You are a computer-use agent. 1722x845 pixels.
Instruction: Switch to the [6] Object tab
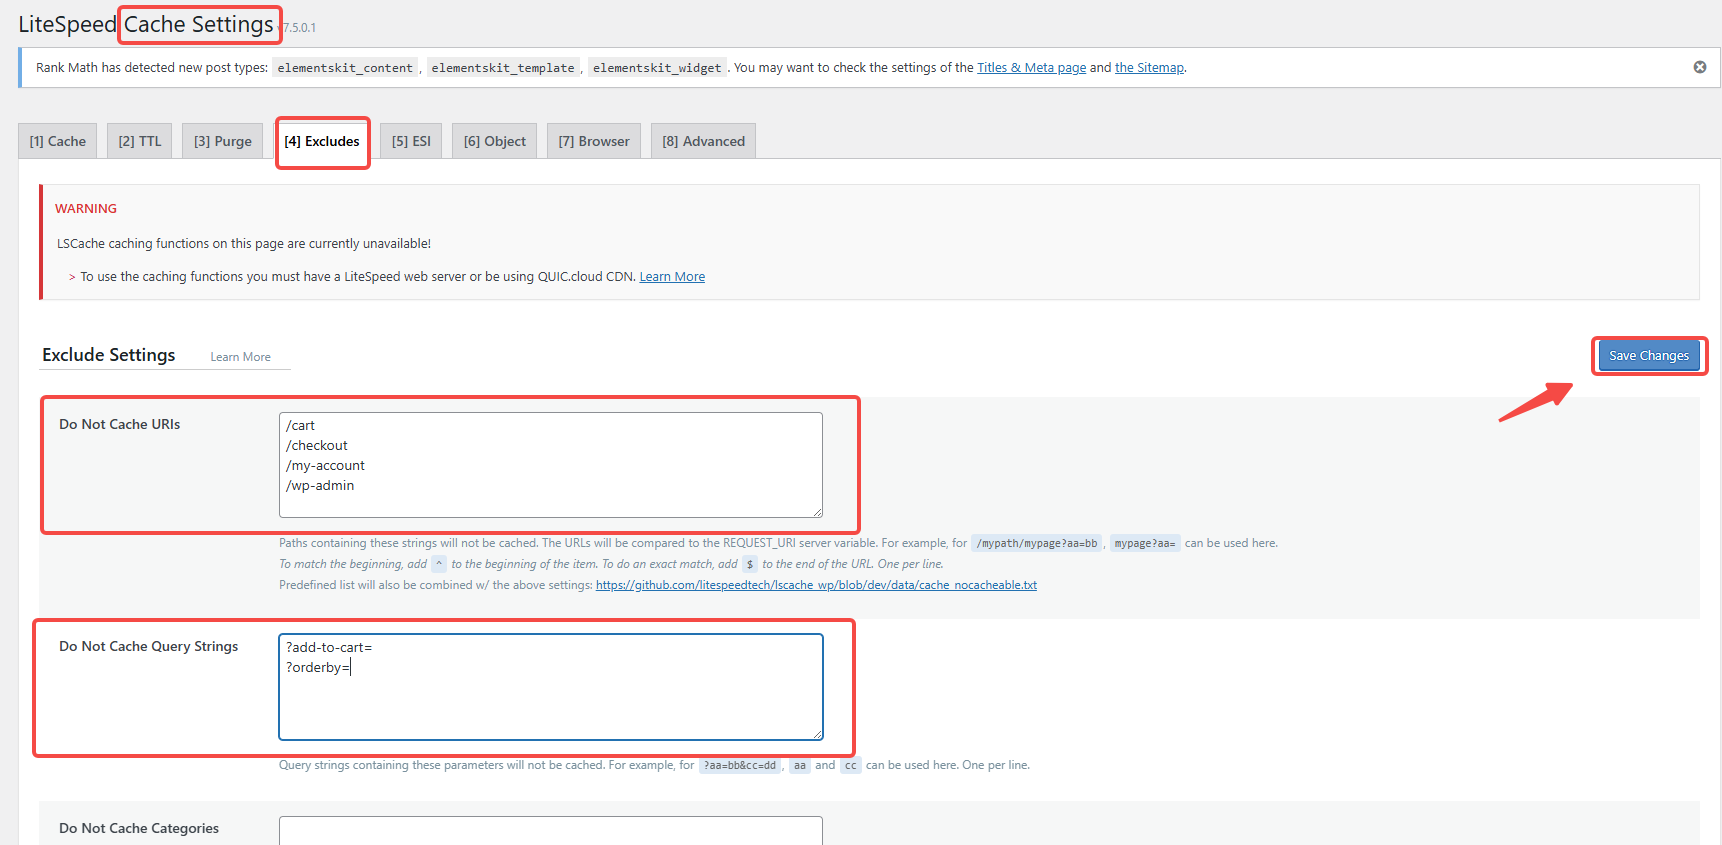(495, 141)
